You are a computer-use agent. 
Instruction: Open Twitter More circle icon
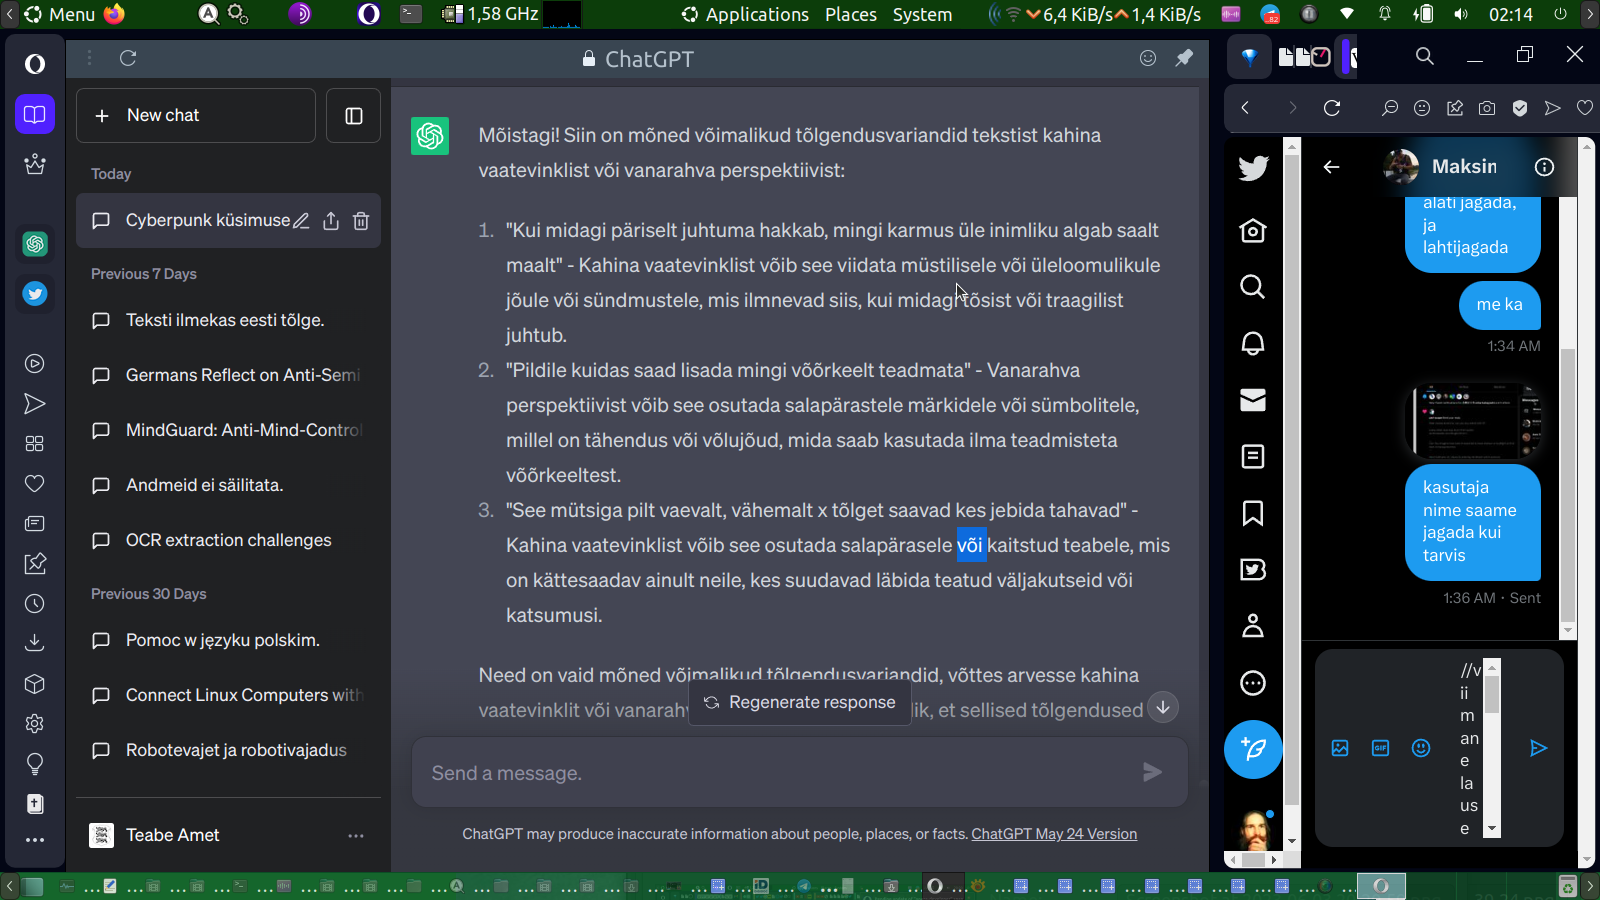[x=1253, y=683]
